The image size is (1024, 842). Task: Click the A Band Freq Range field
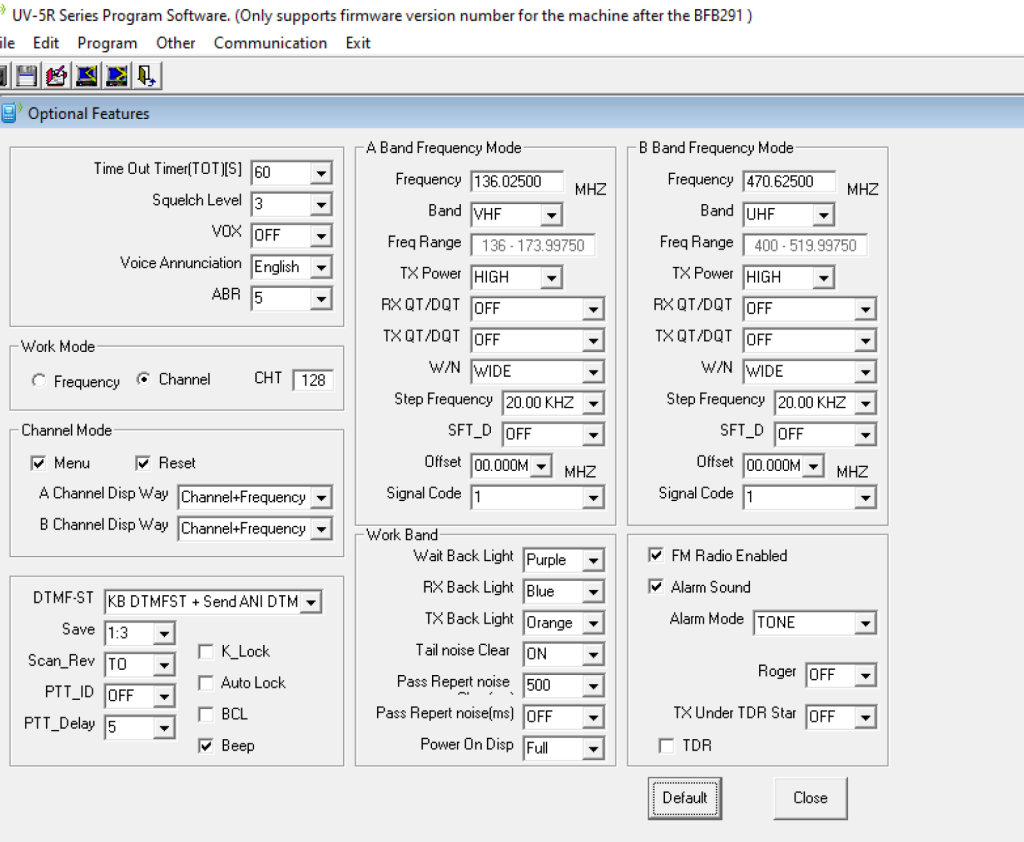tap(533, 246)
